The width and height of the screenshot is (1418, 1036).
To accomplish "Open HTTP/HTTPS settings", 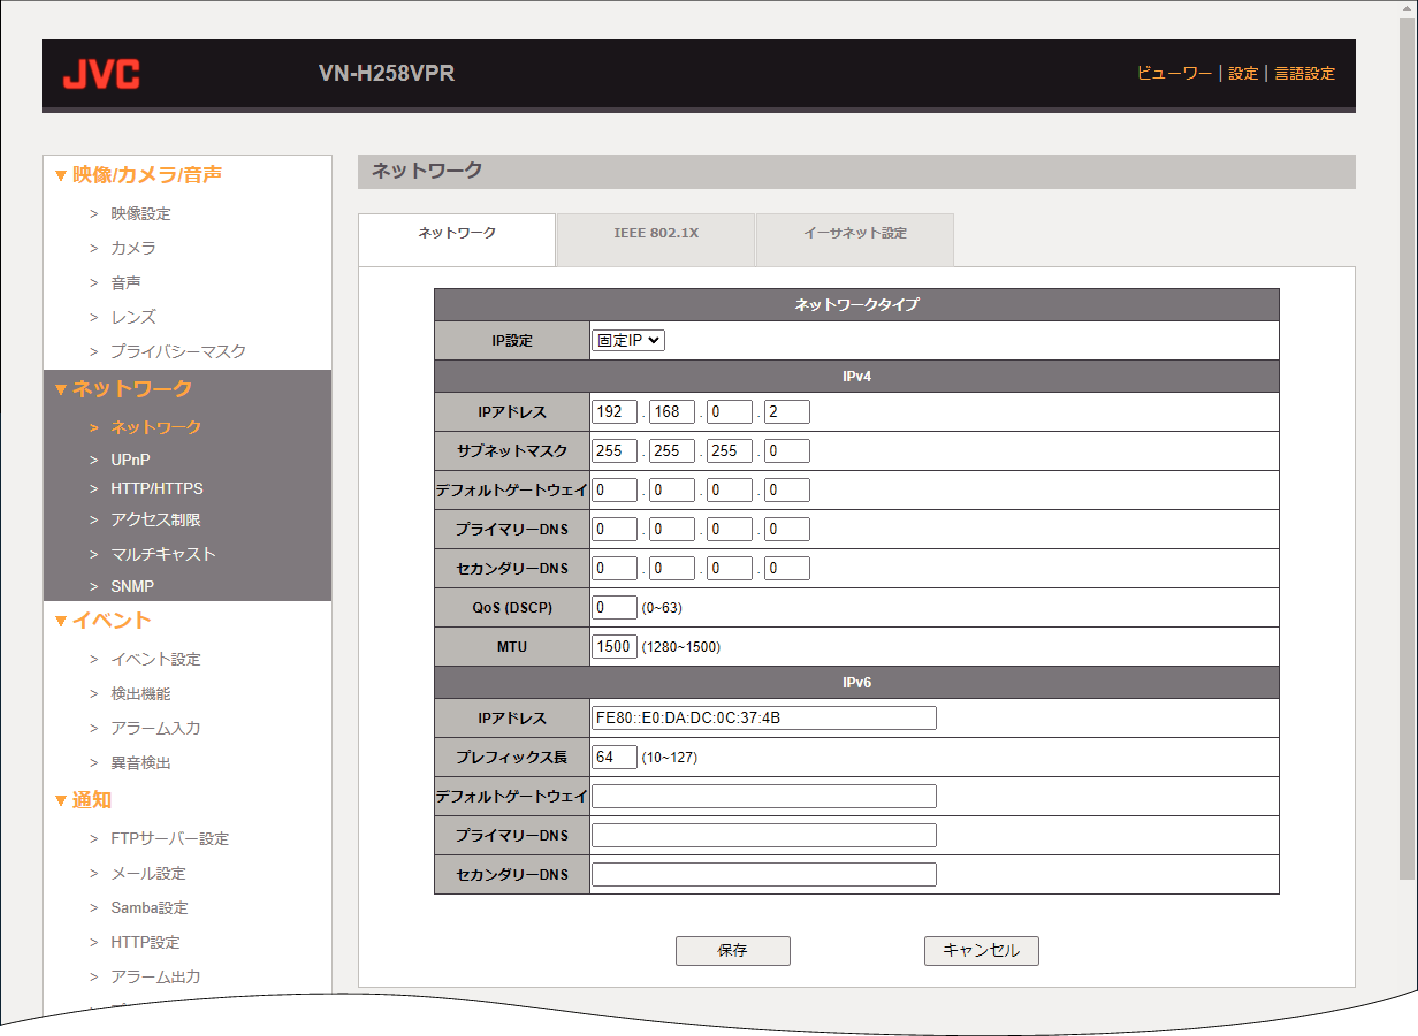I will pos(157,489).
